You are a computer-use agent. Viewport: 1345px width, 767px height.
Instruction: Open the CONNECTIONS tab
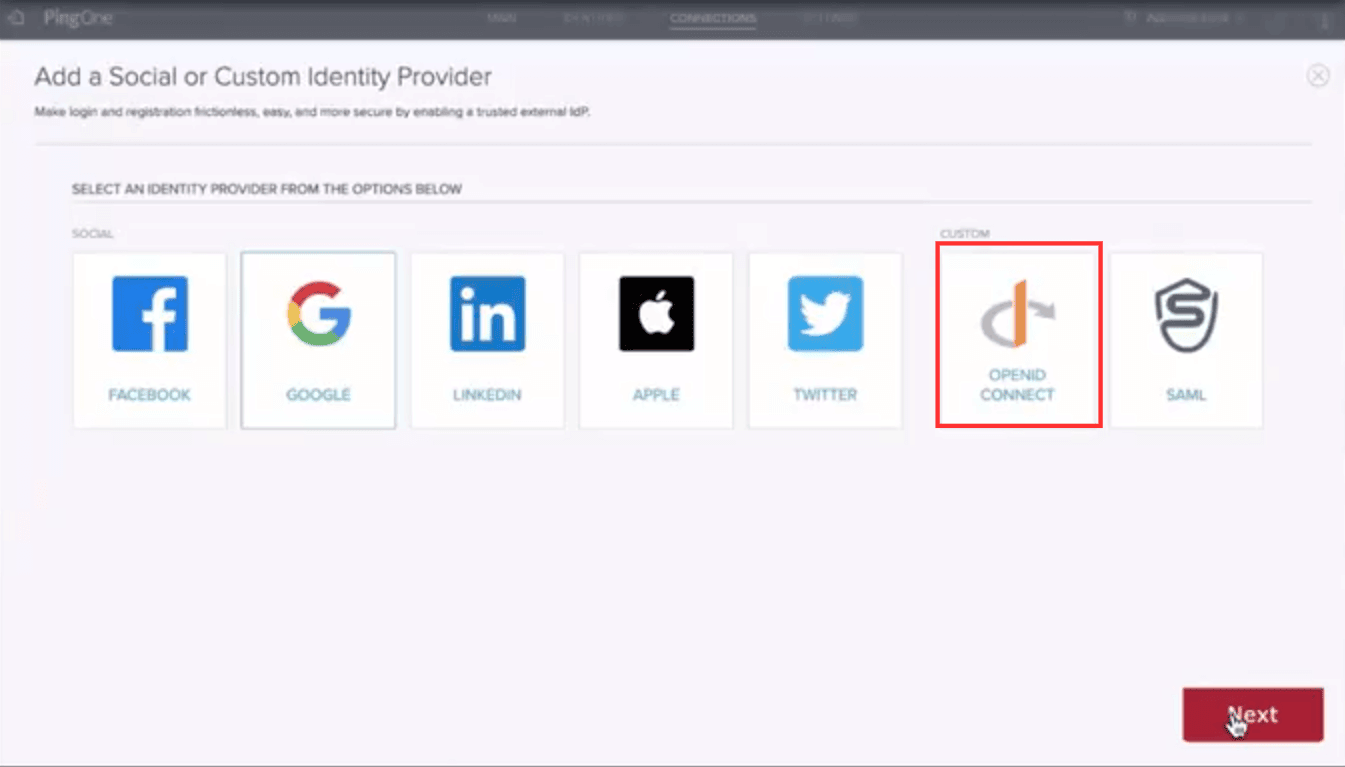[x=712, y=17]
